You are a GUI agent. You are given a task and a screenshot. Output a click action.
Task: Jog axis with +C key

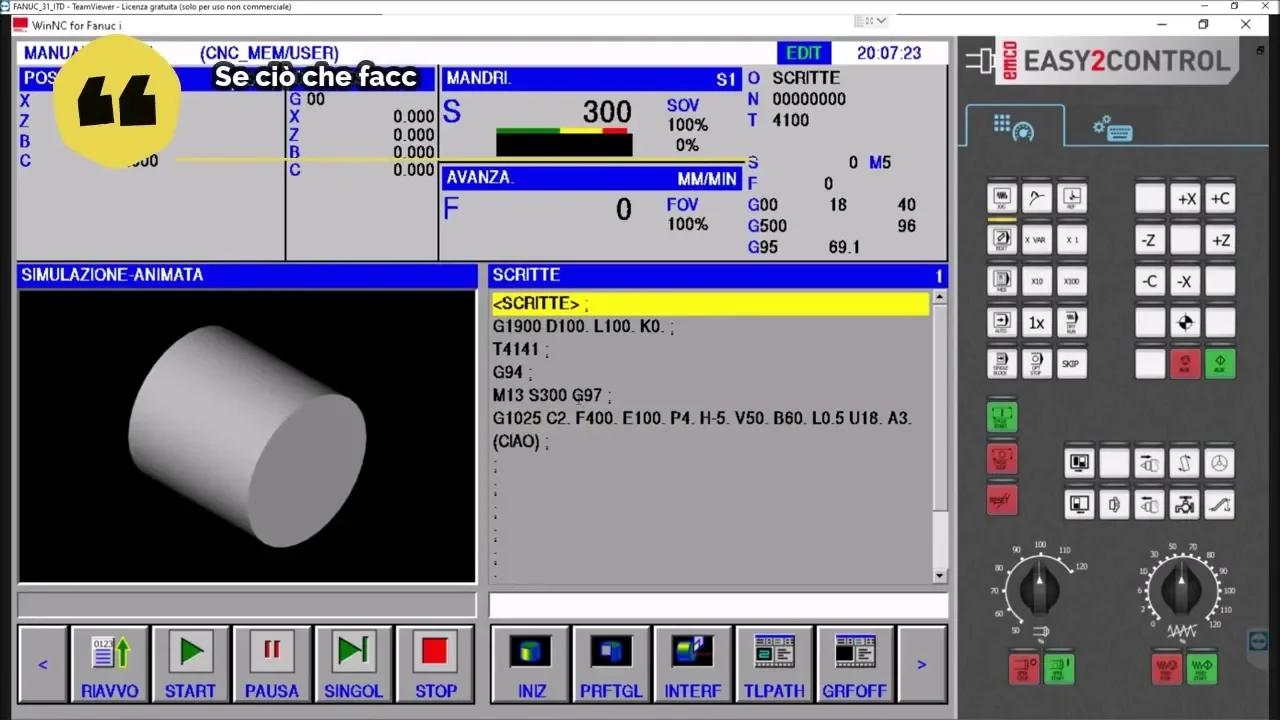1221,198
